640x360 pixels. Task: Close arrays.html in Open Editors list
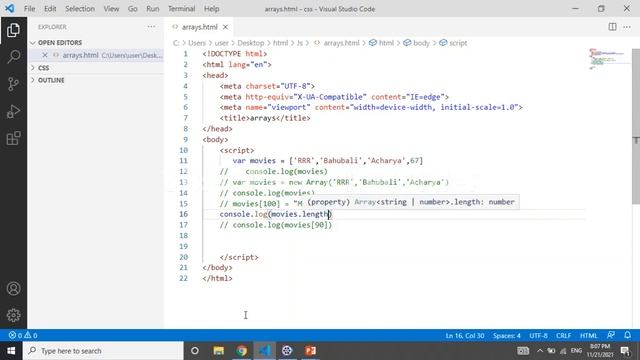point(45,55)
